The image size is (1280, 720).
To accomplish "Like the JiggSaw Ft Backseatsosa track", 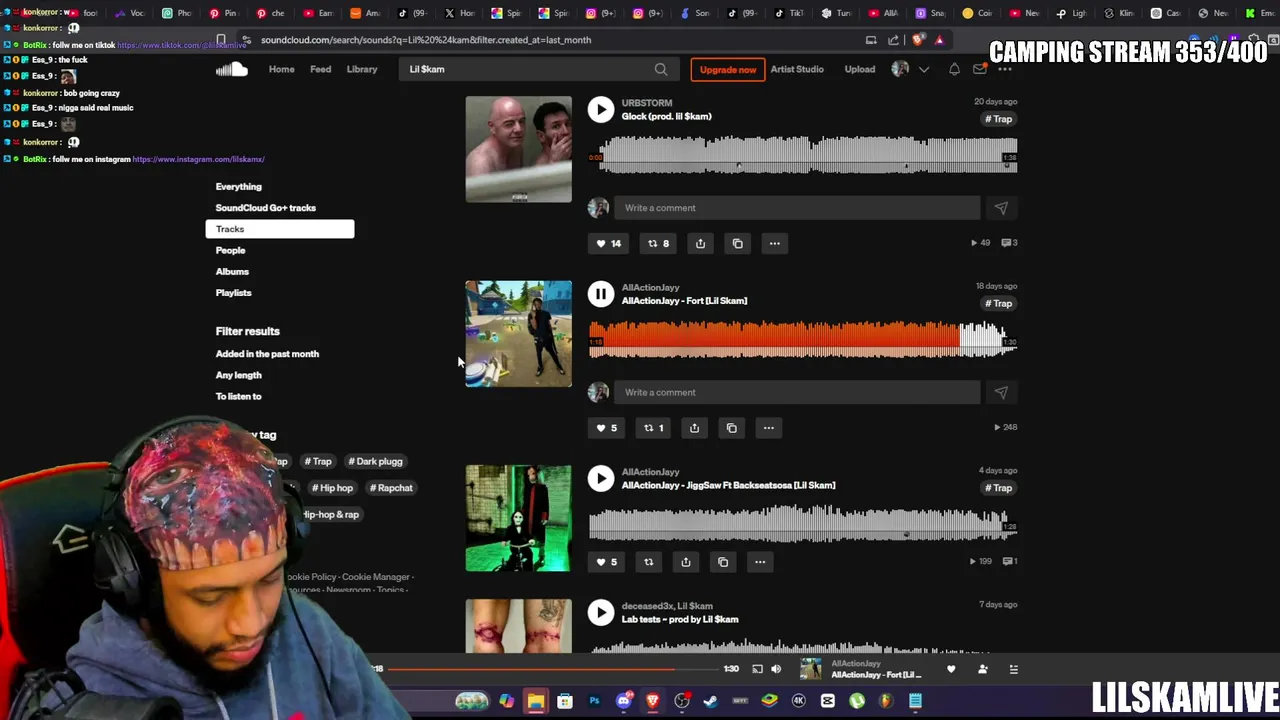I will (607, 562).
